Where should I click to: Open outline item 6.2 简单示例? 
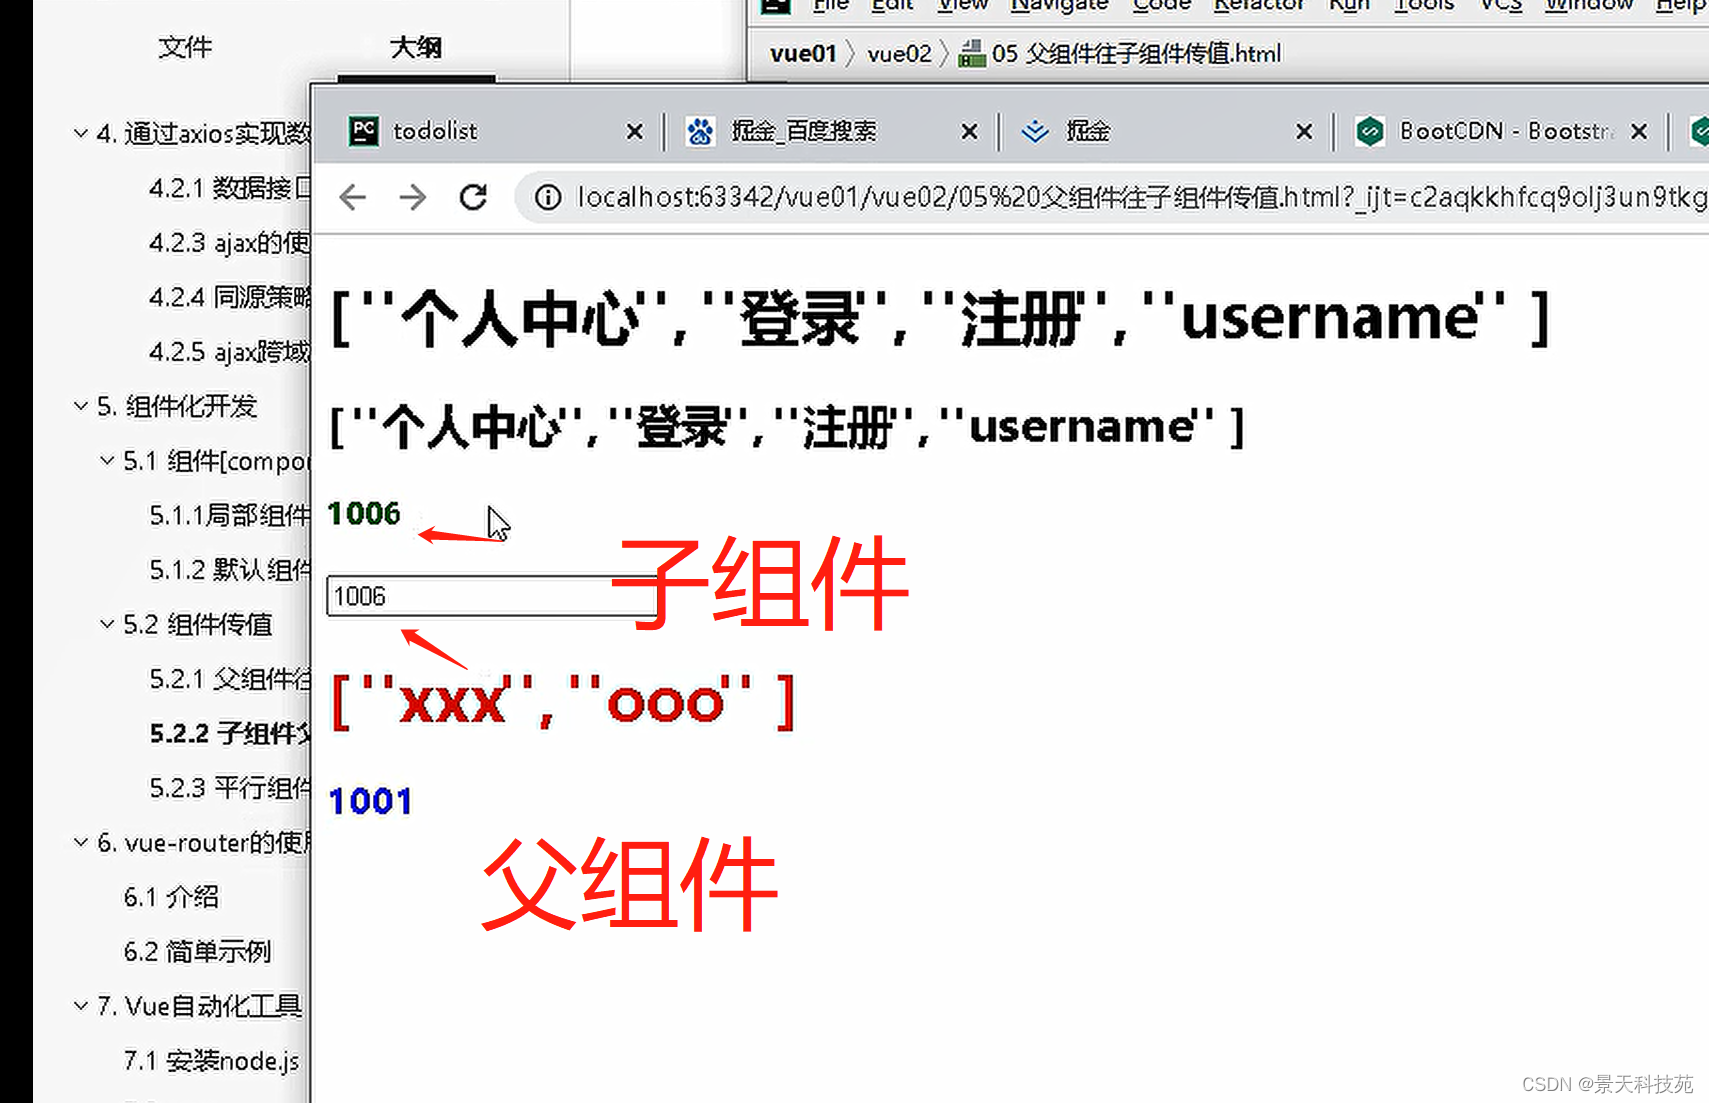pyautogui.click(x=197, y=951)
